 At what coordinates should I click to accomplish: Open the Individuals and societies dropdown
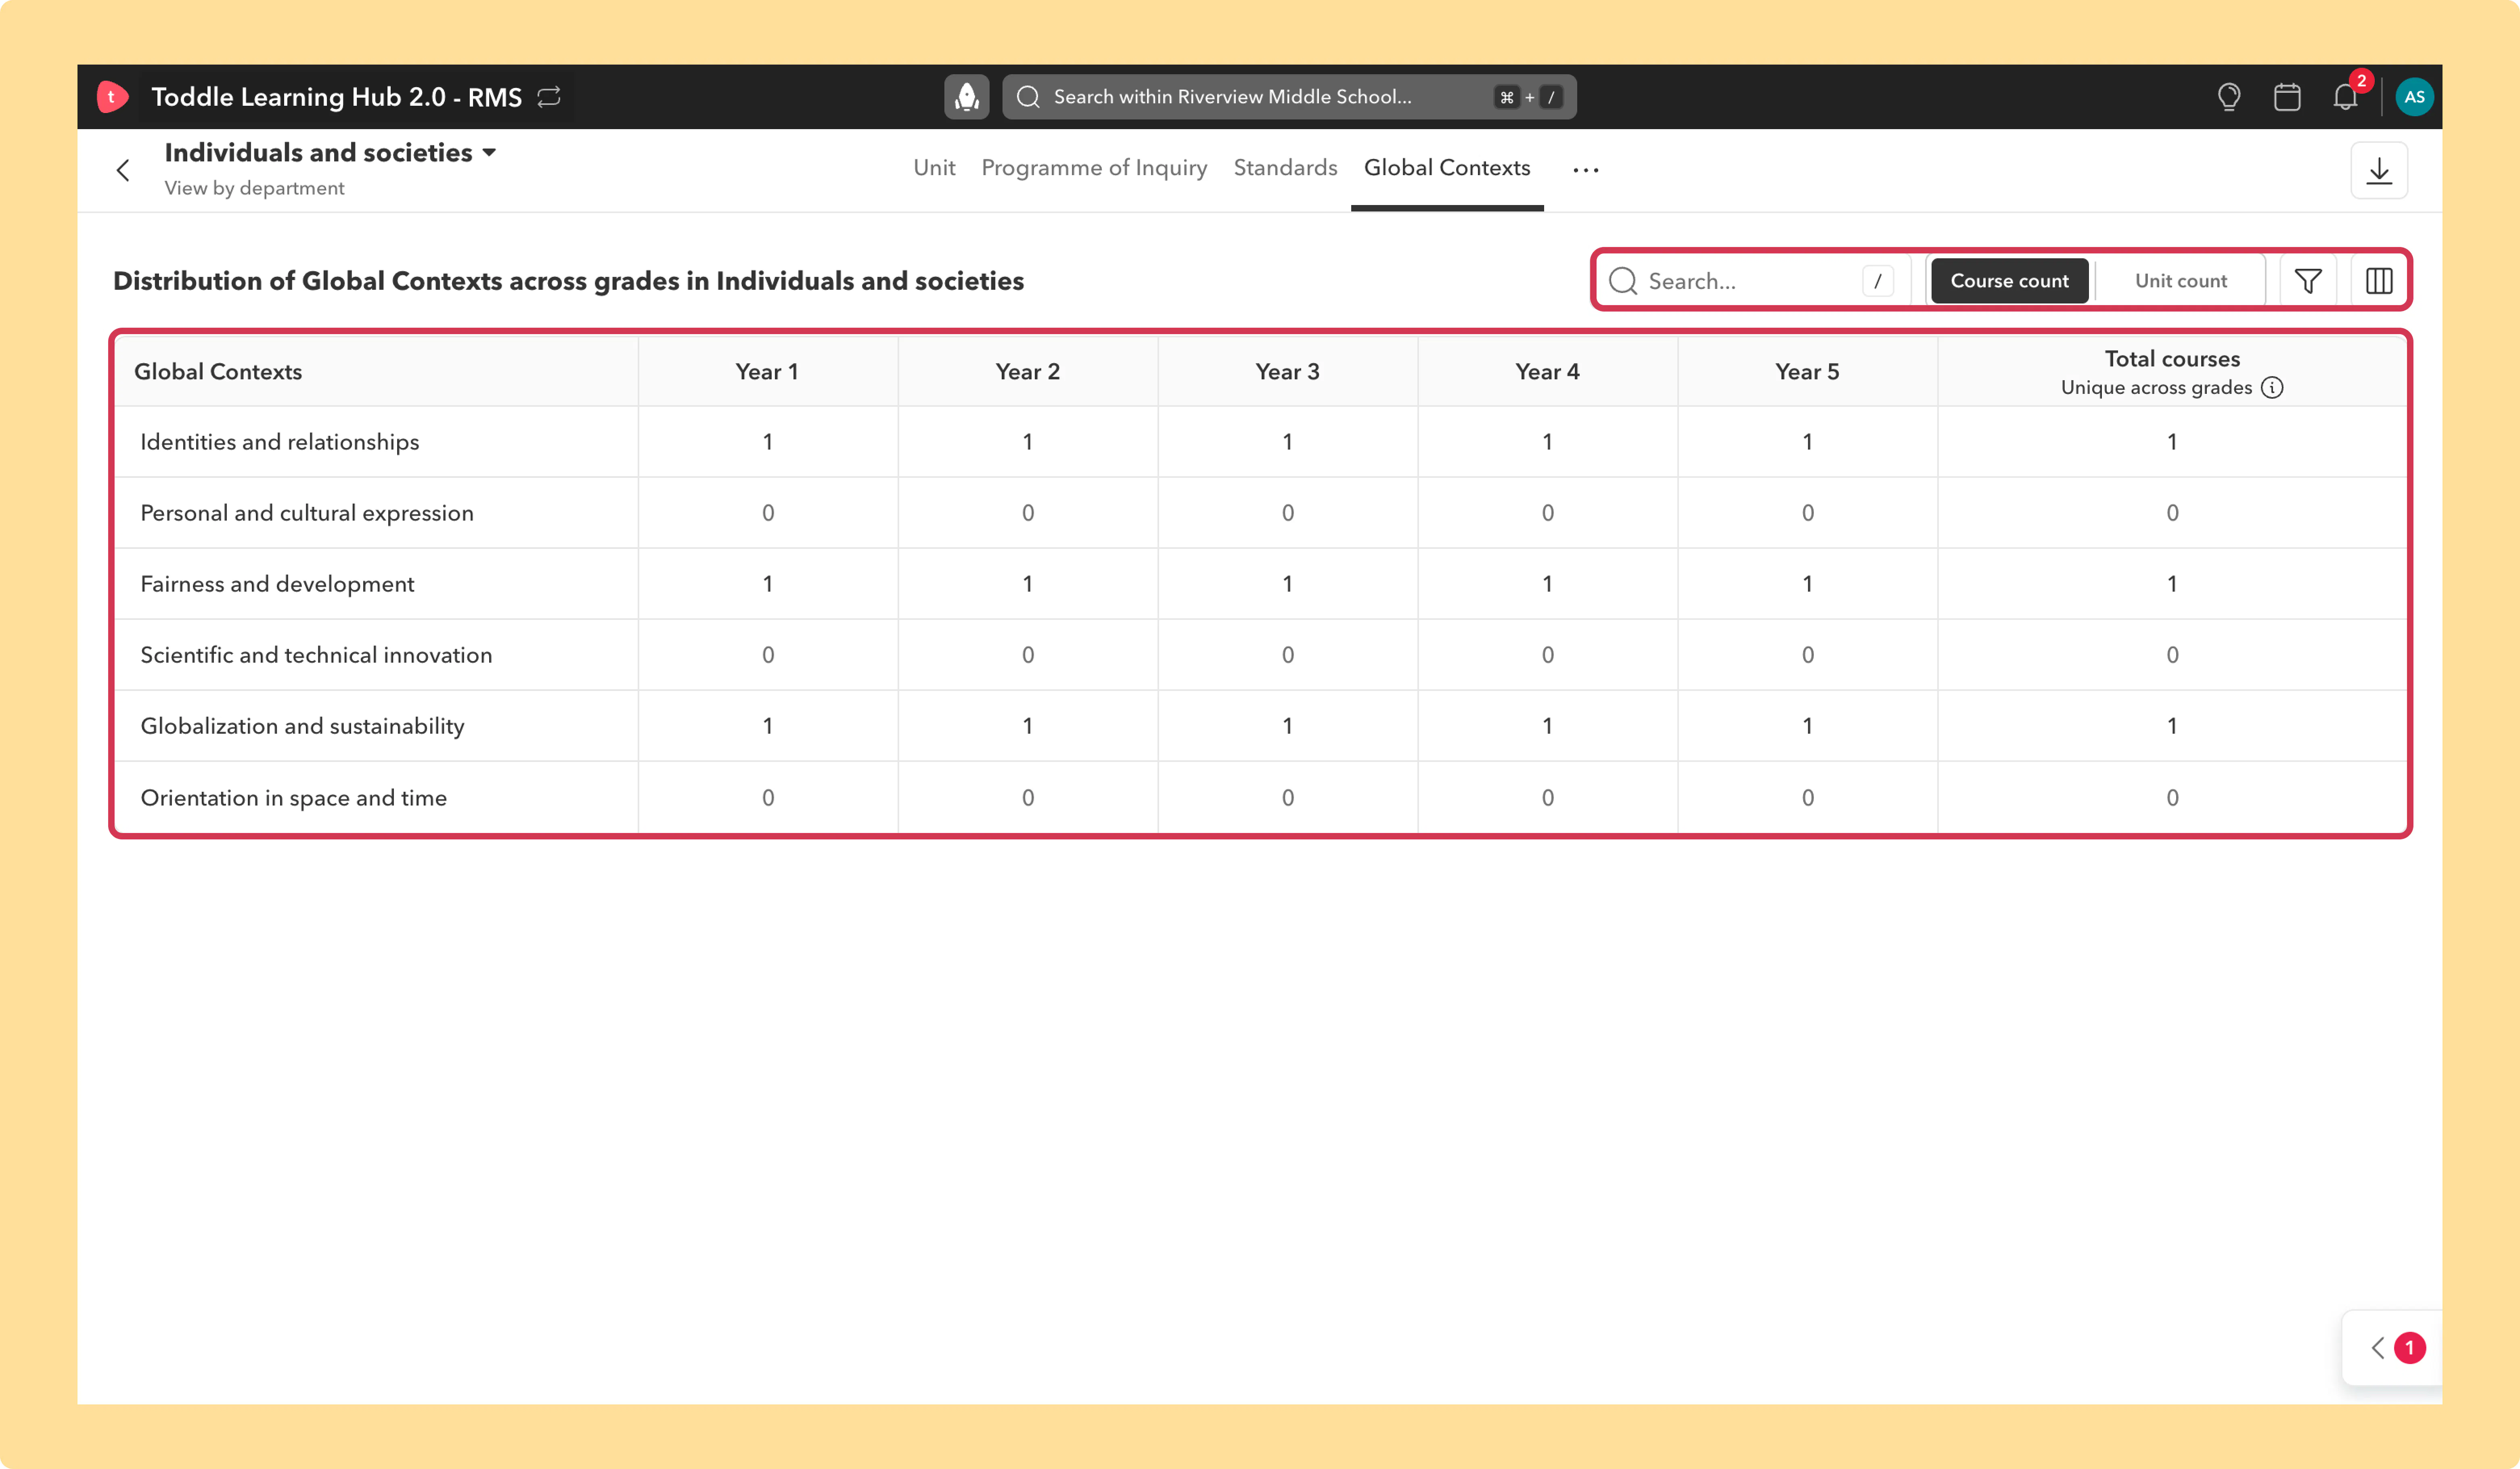(330, 153)
